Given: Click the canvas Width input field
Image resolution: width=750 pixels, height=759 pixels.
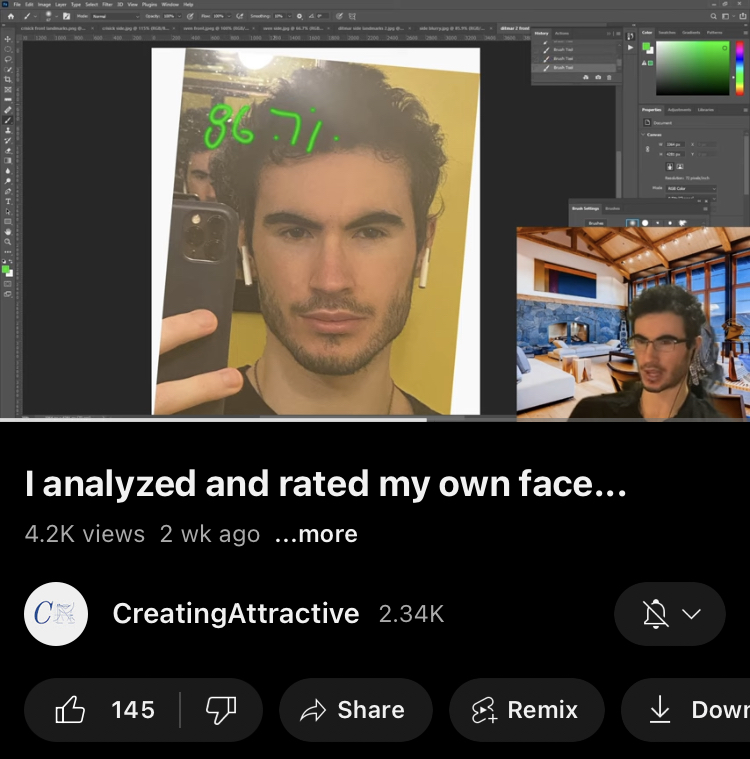Looking at the screenshot, I should pyautogui.click(x=675, y=144).
